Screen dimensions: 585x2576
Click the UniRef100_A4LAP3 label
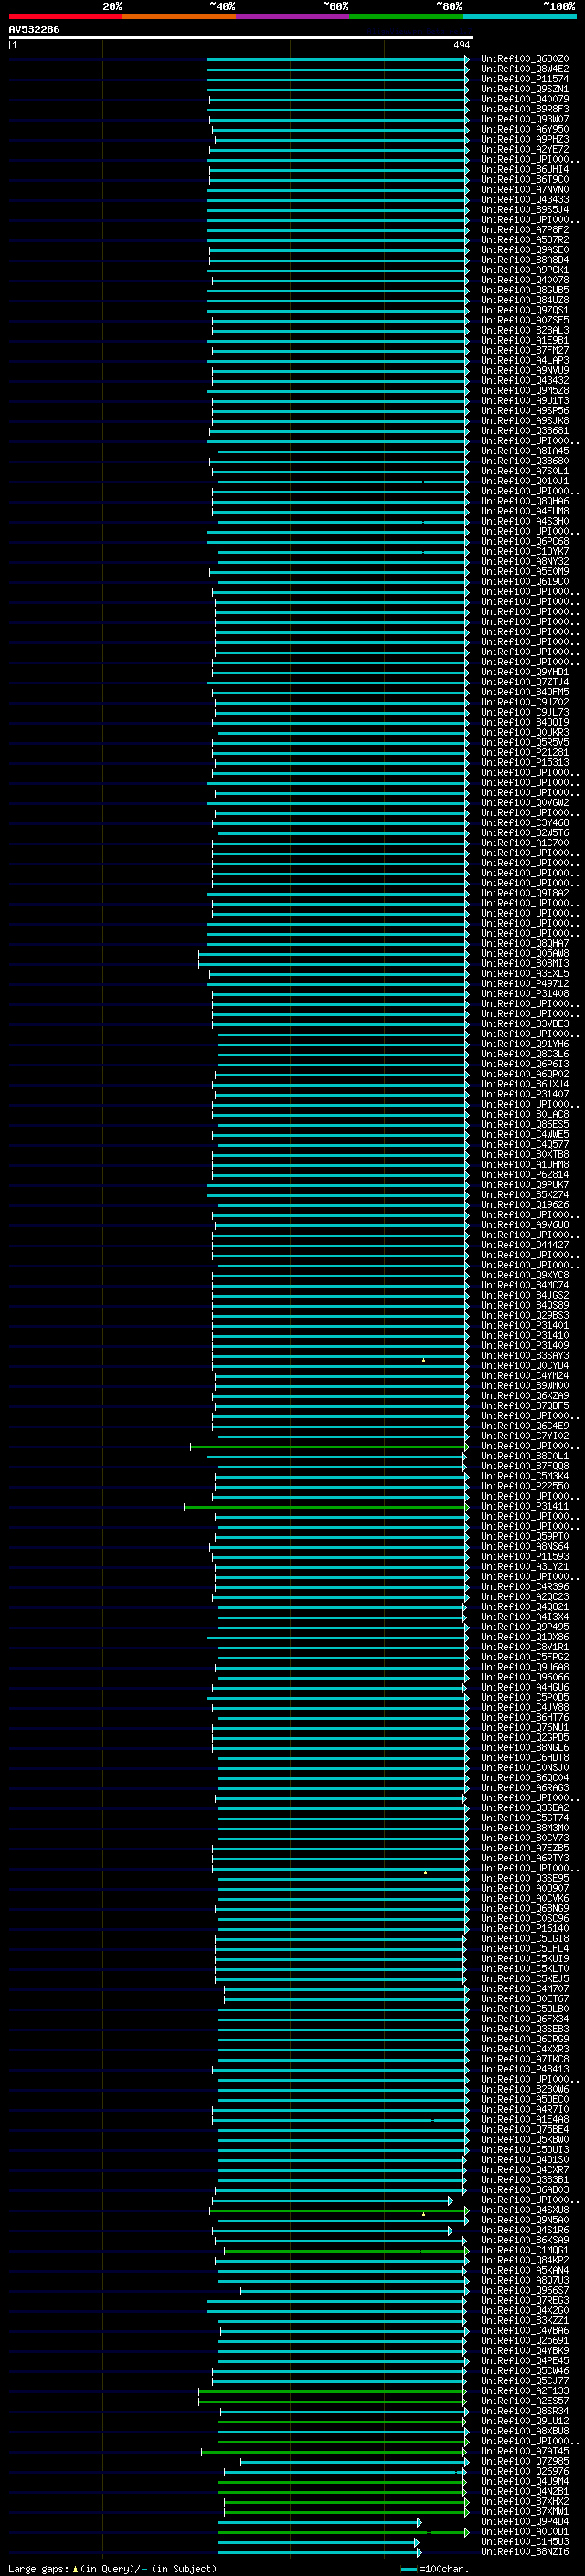(524, 360)
